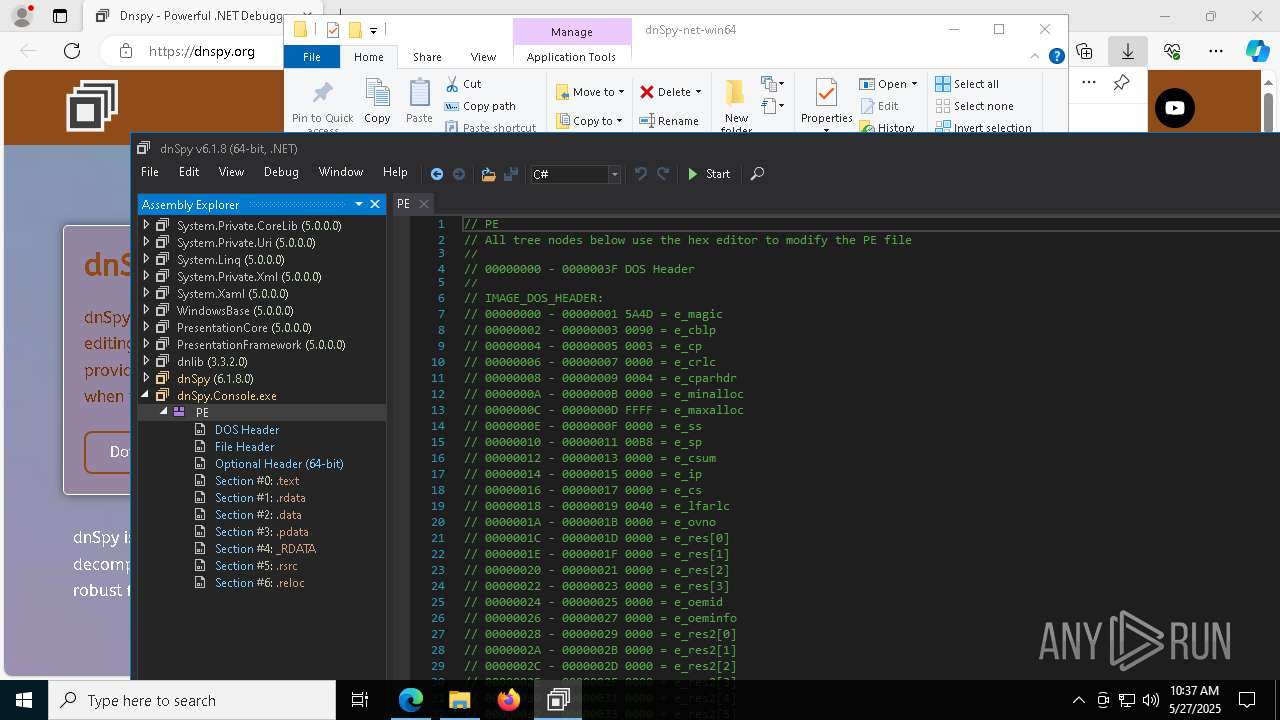Refresh the dnspy.org page in Edge
1280x720 pixels.
pyautogui.click(x=72, y=51)
